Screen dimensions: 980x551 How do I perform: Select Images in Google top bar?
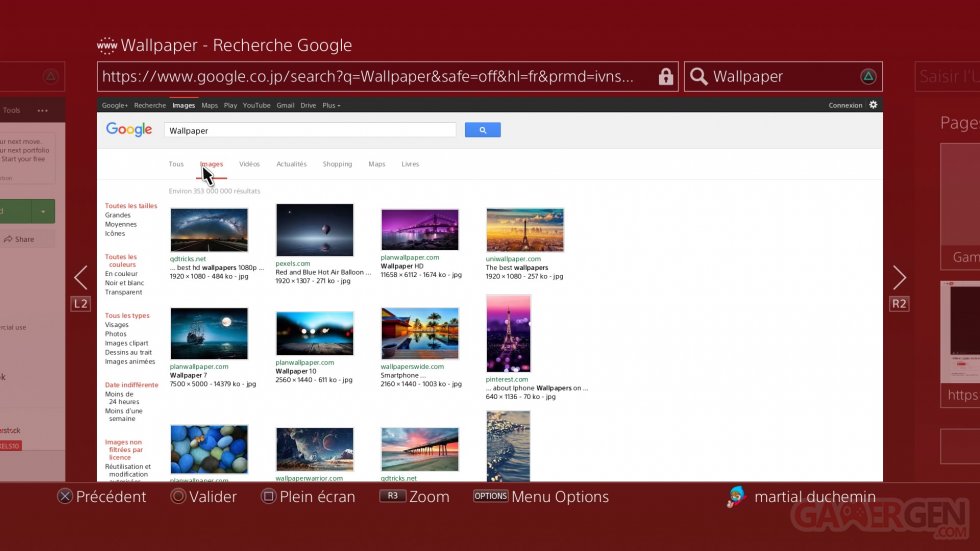[x=184, y=106]
